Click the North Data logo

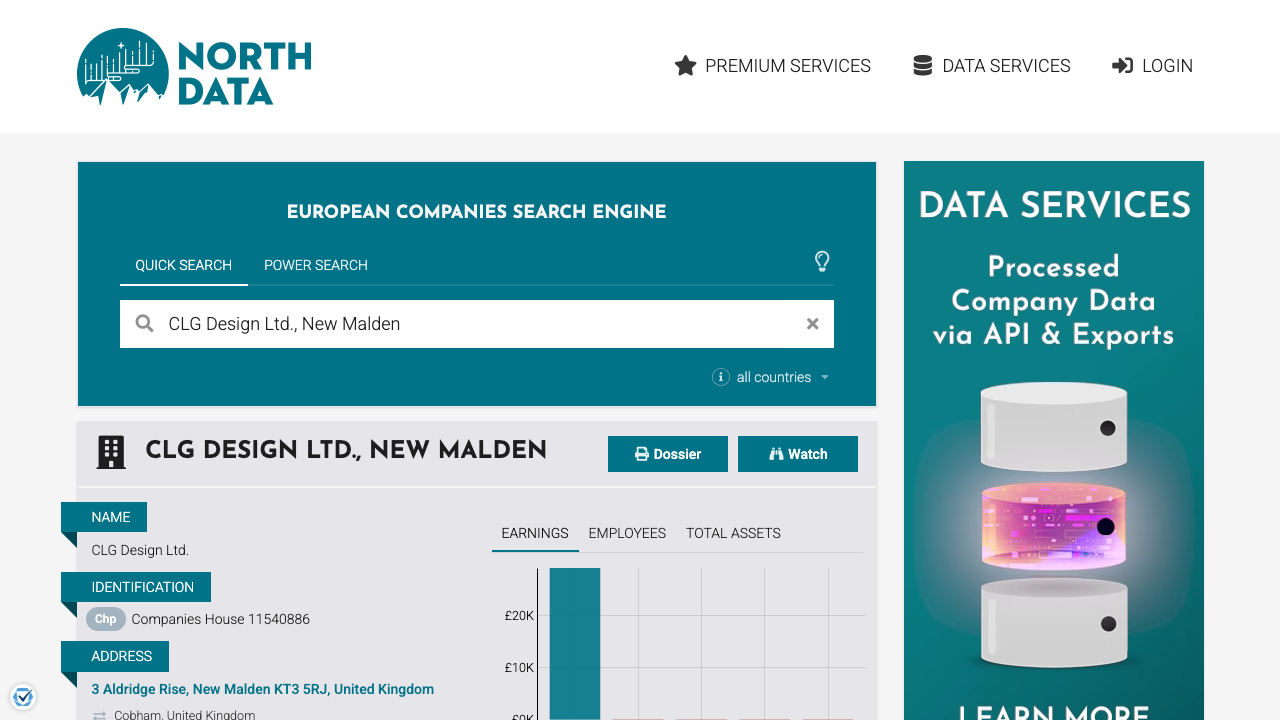tap(194, 67)
